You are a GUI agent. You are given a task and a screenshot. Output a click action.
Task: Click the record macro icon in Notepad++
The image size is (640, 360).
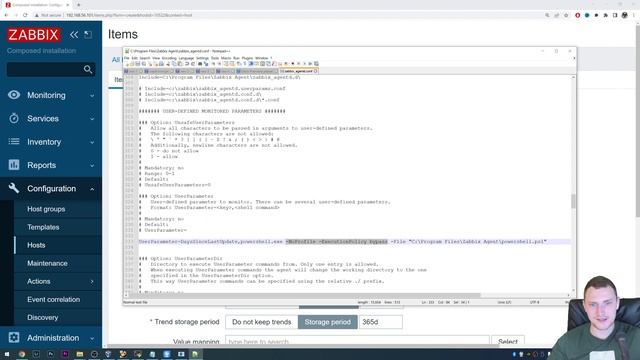pos(286,64)
